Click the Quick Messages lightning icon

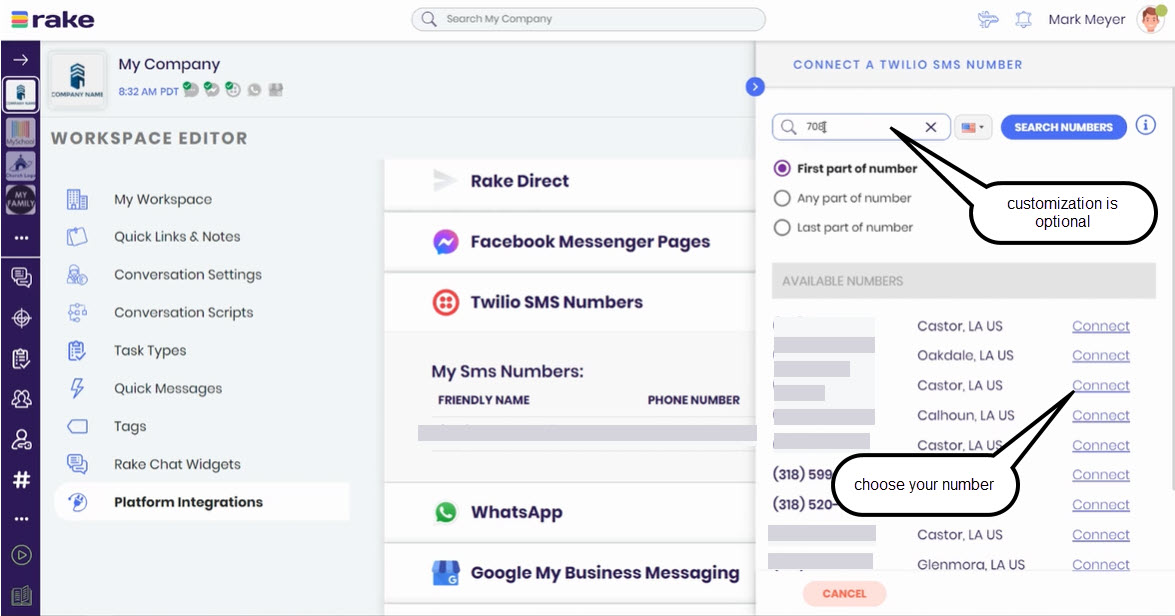(x=77, y=388)
